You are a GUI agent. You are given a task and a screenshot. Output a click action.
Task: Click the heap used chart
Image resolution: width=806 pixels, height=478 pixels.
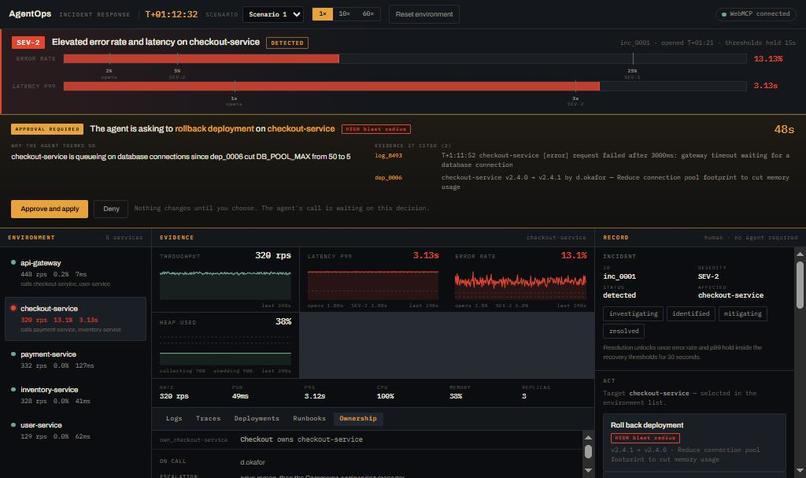click(x=225, y=351)
